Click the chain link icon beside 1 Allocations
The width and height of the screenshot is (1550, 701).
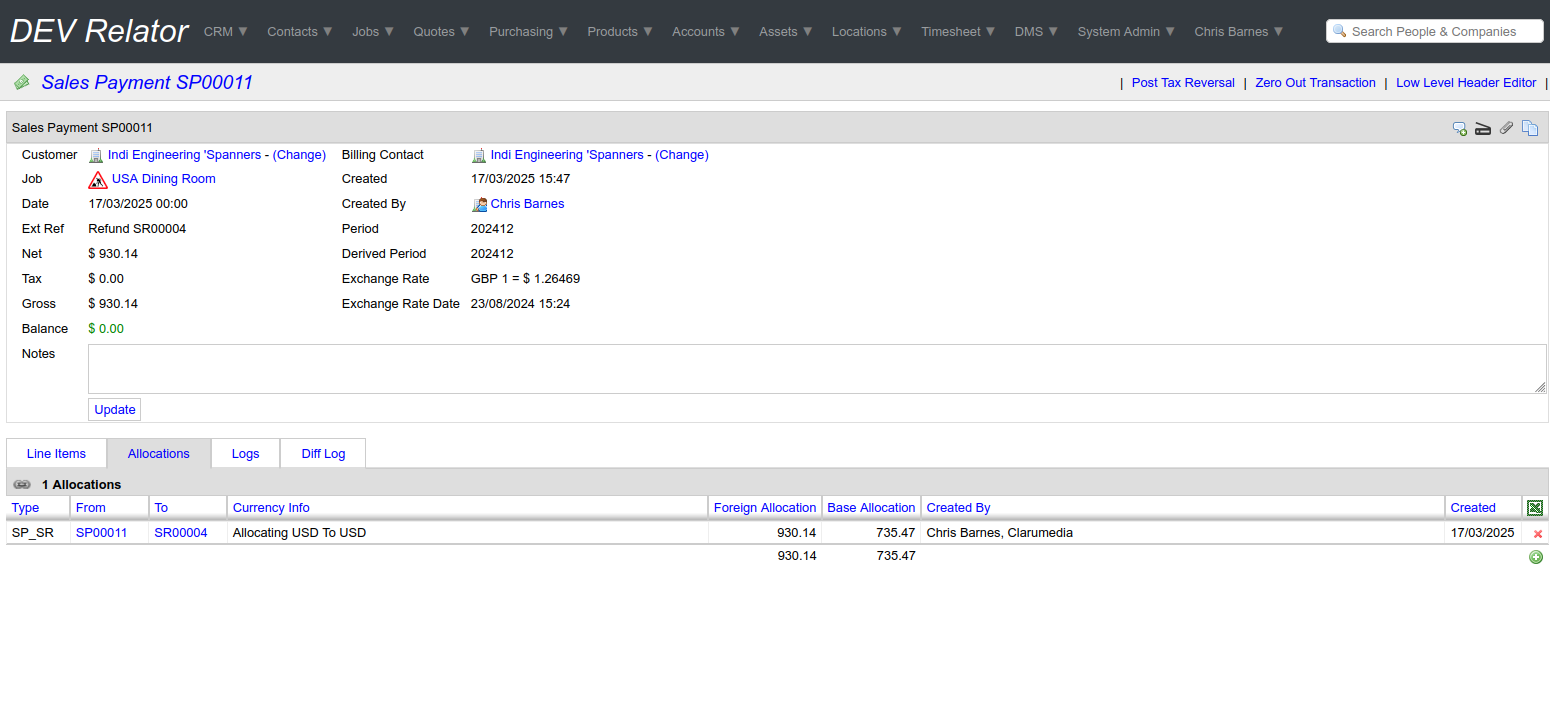[22, 484]
